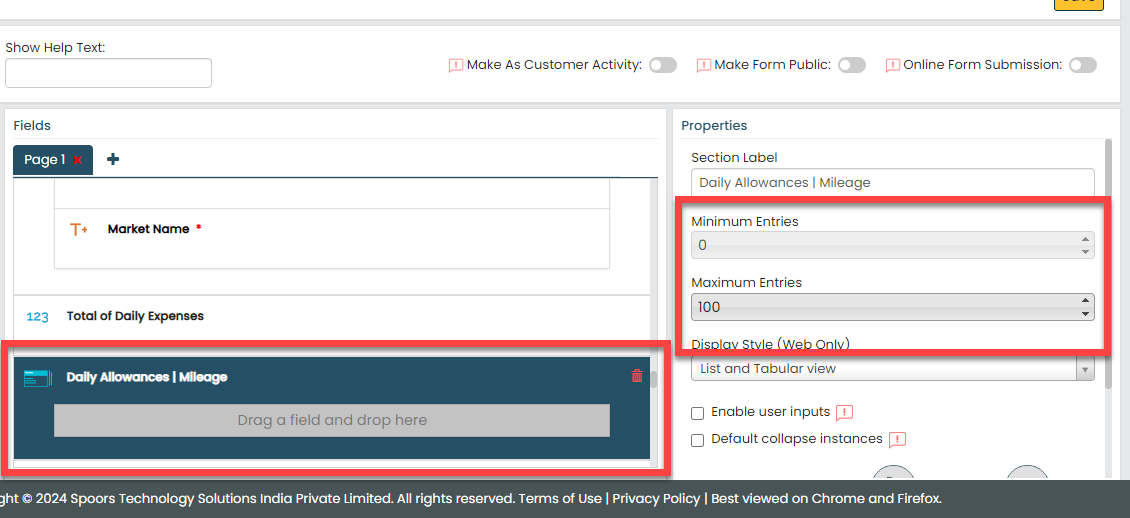The width and height of the screenshot is (1130, 518).
Task: Delete the Daily Allowances section via trash icon
Action: pos(637,376)
